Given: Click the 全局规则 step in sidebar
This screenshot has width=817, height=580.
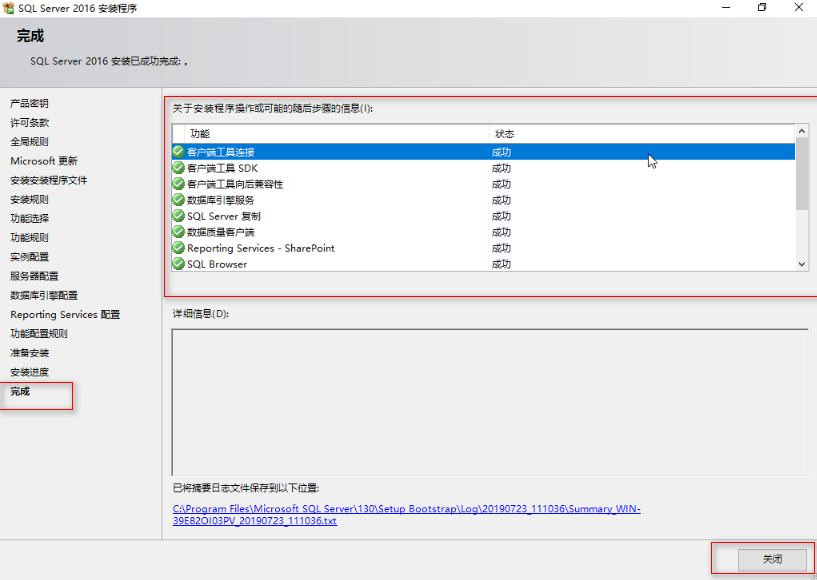Looking at the screenshot, I should [29, 141].
